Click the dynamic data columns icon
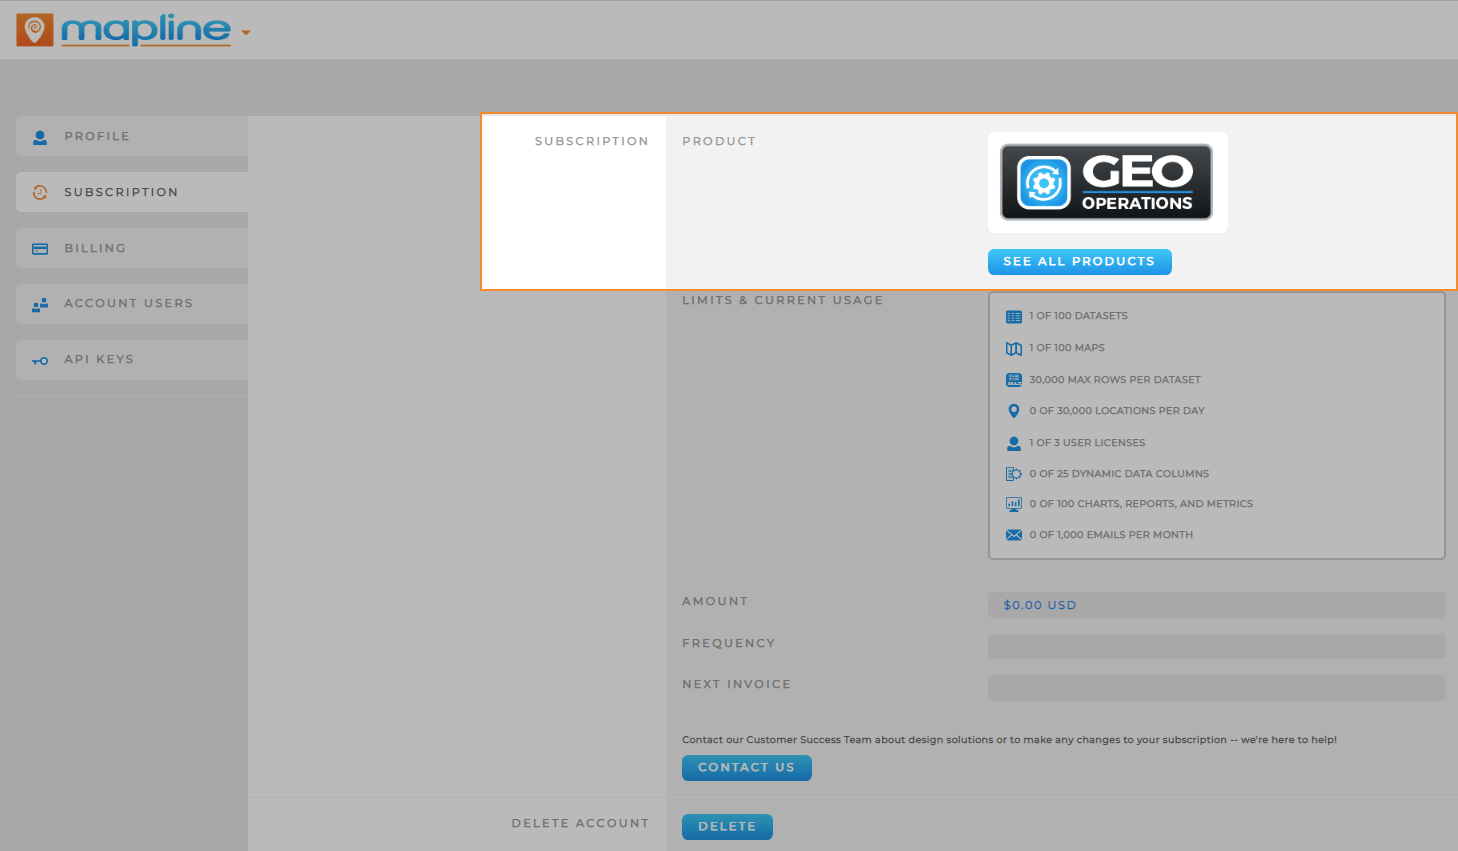Viewport: 1458px width, 851px height. click(1014, 474)
